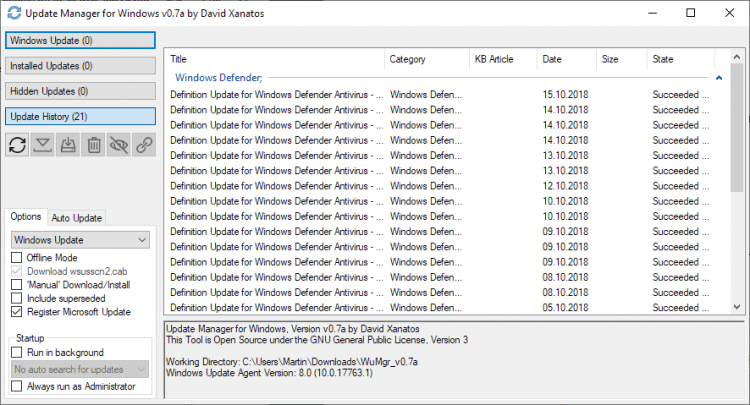Select the first Definition Update entry dated 15.10.2018

point(277,95)
